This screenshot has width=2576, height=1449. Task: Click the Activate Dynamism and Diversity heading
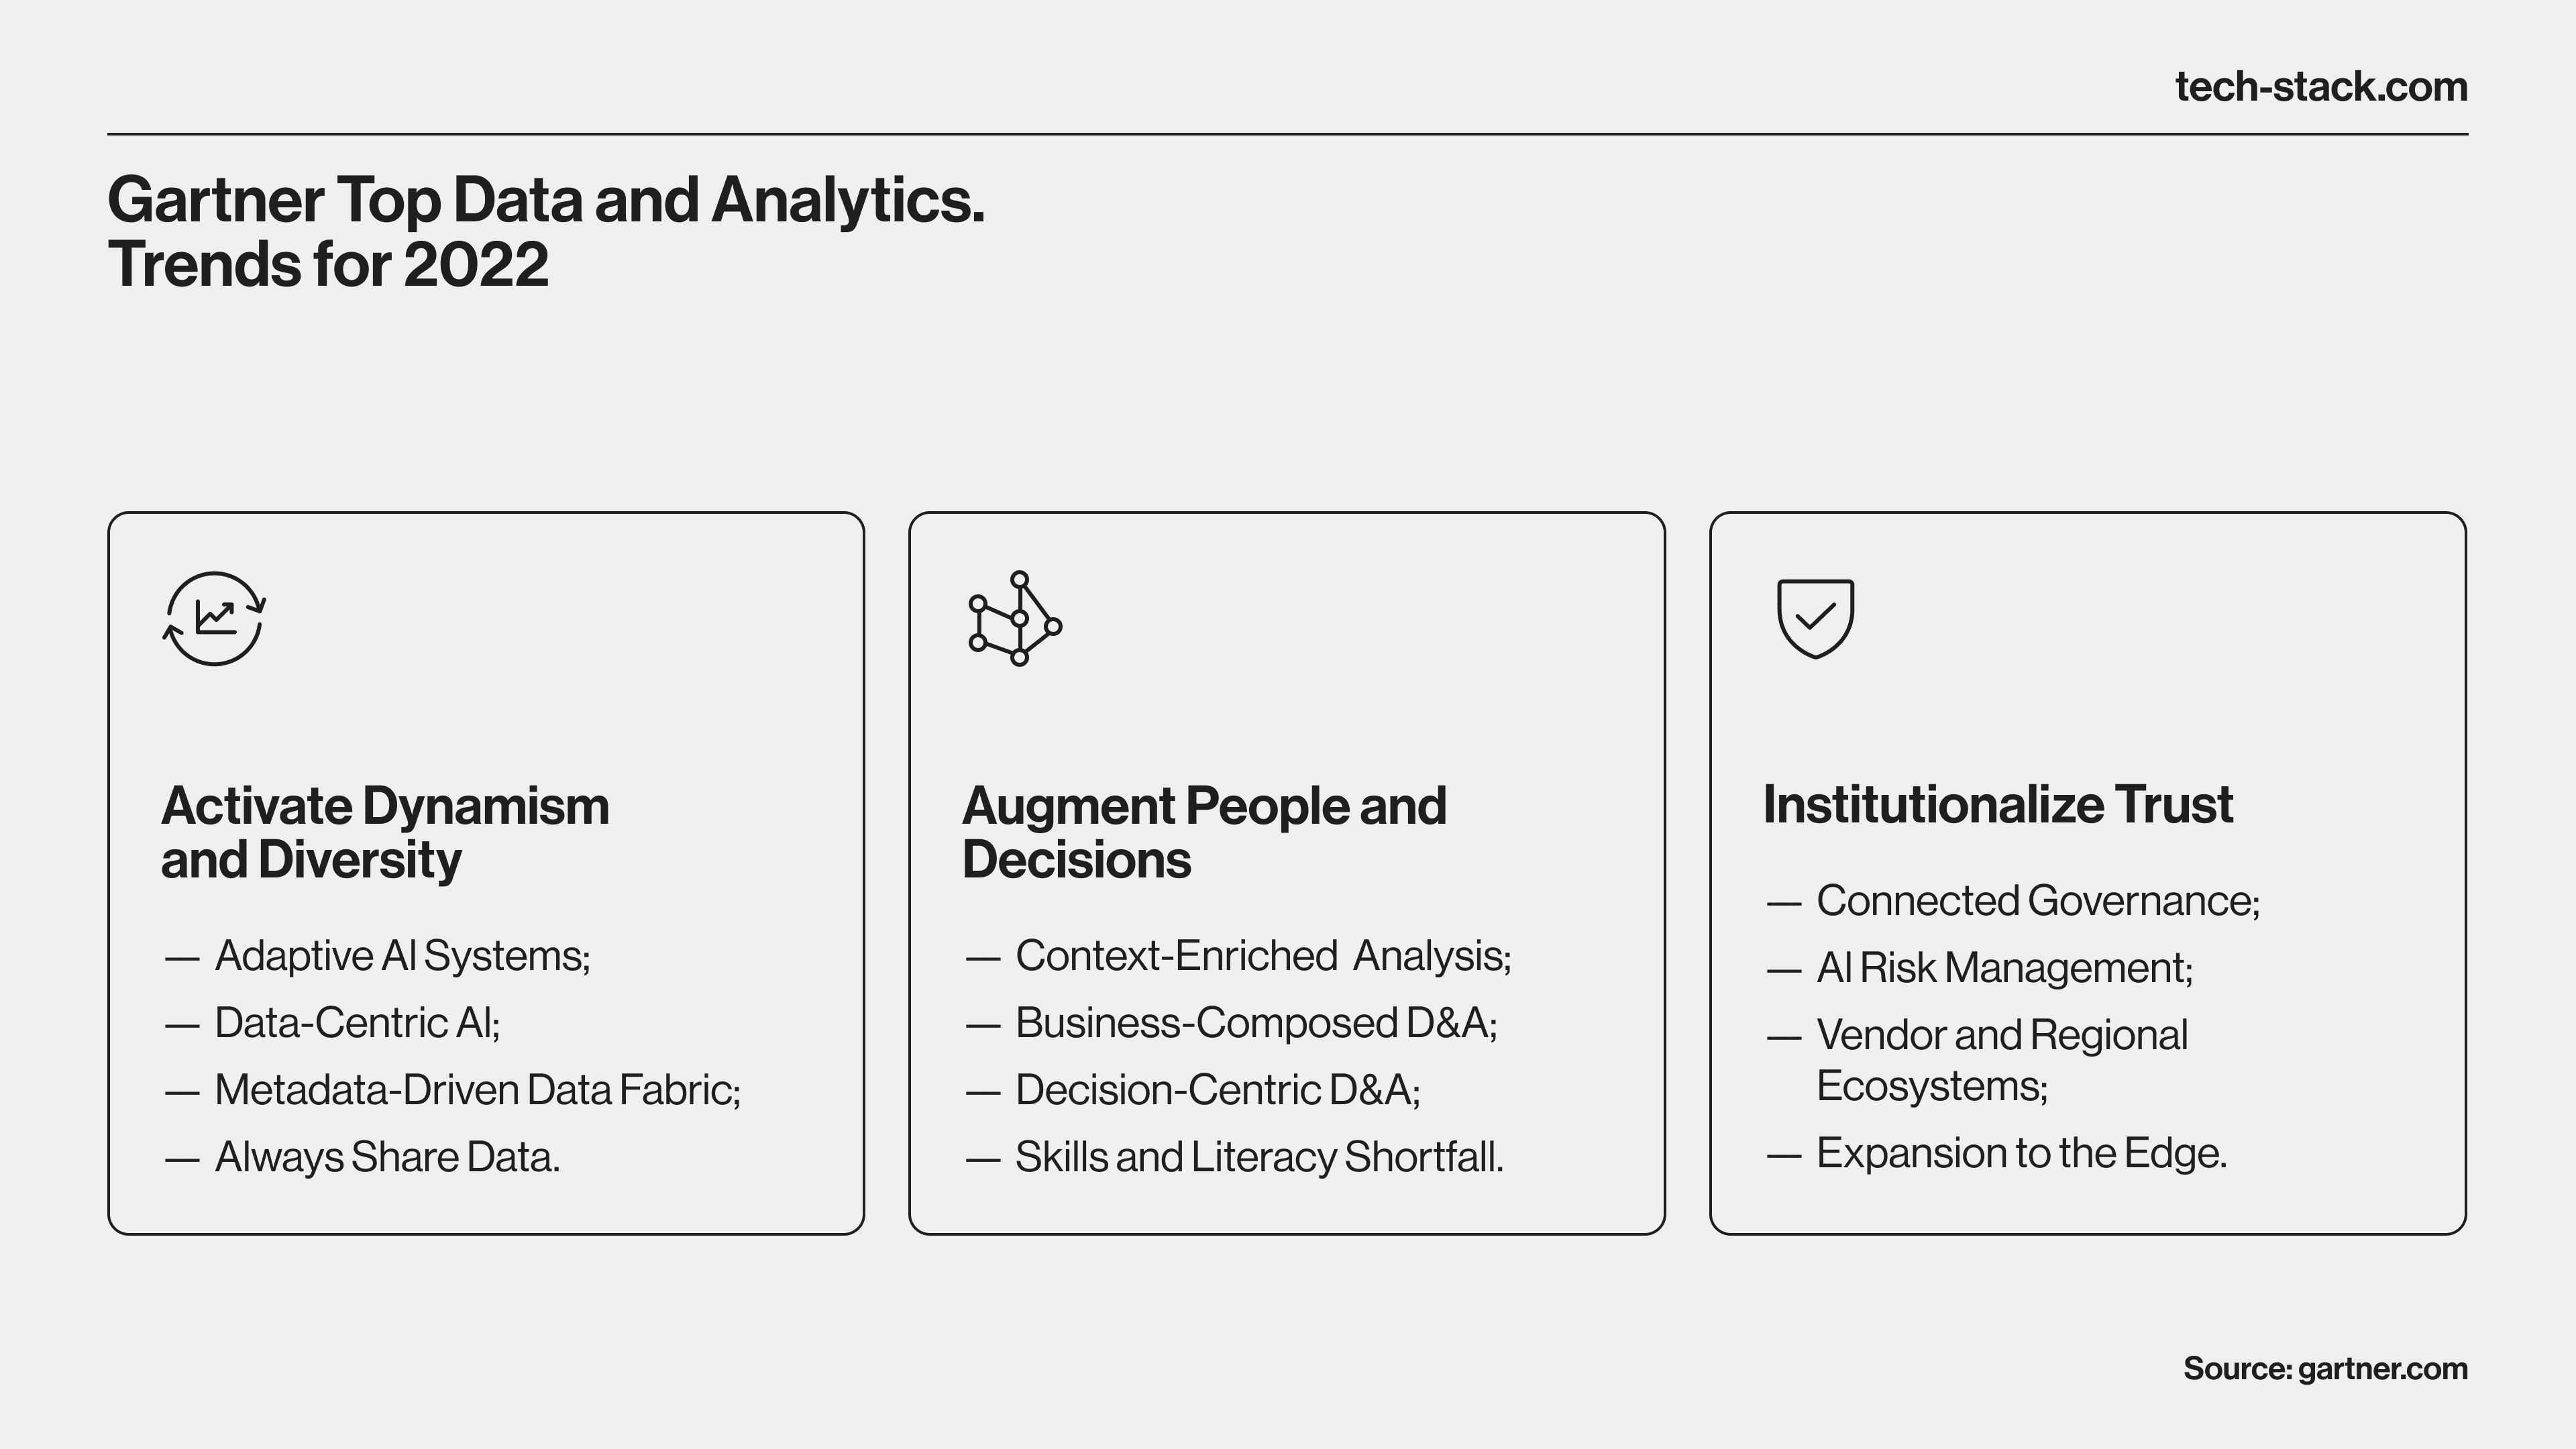(x=385, y=832)
